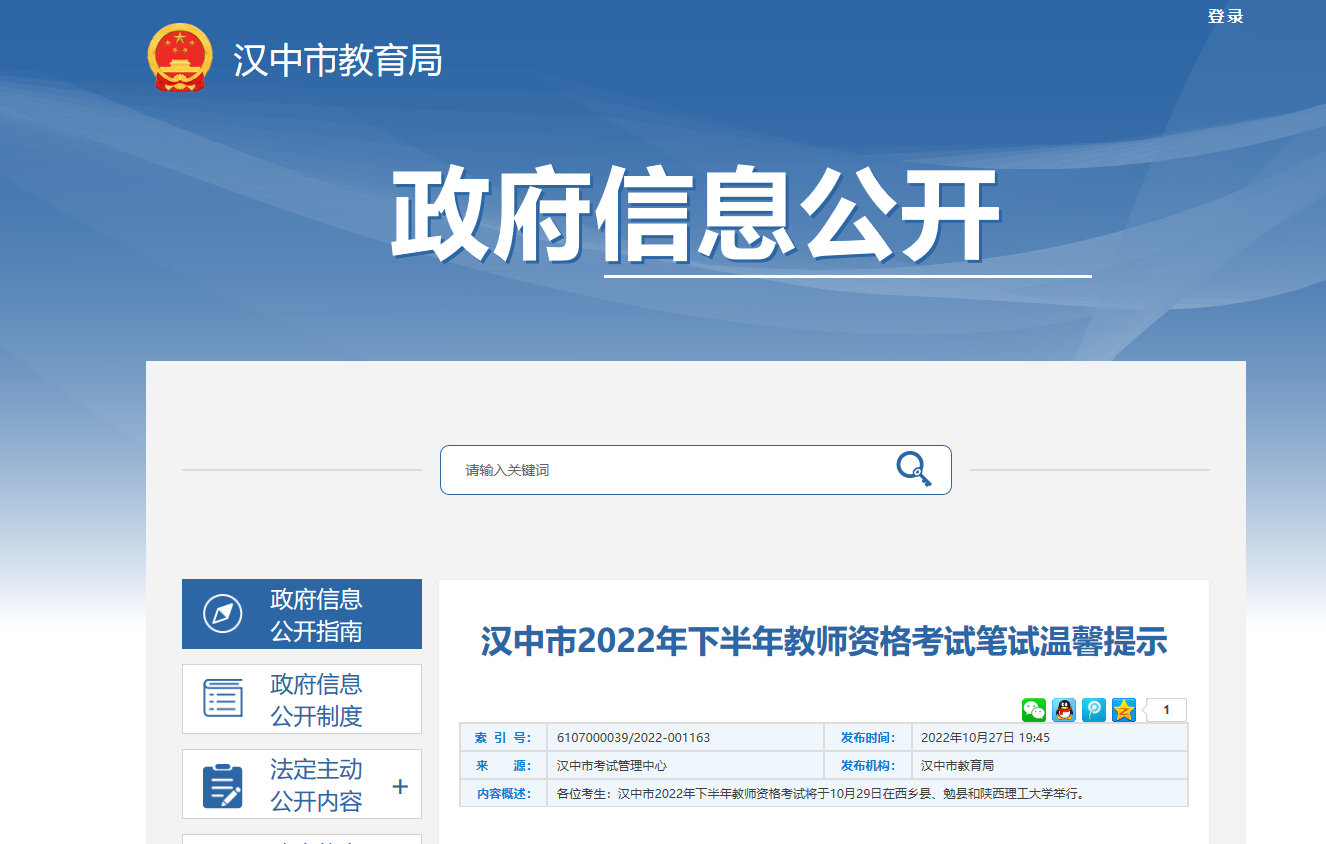The width and height of the screenshot is (1326, 844).
Task: Share to Qzone with star icon
Action: (1124, 710)
